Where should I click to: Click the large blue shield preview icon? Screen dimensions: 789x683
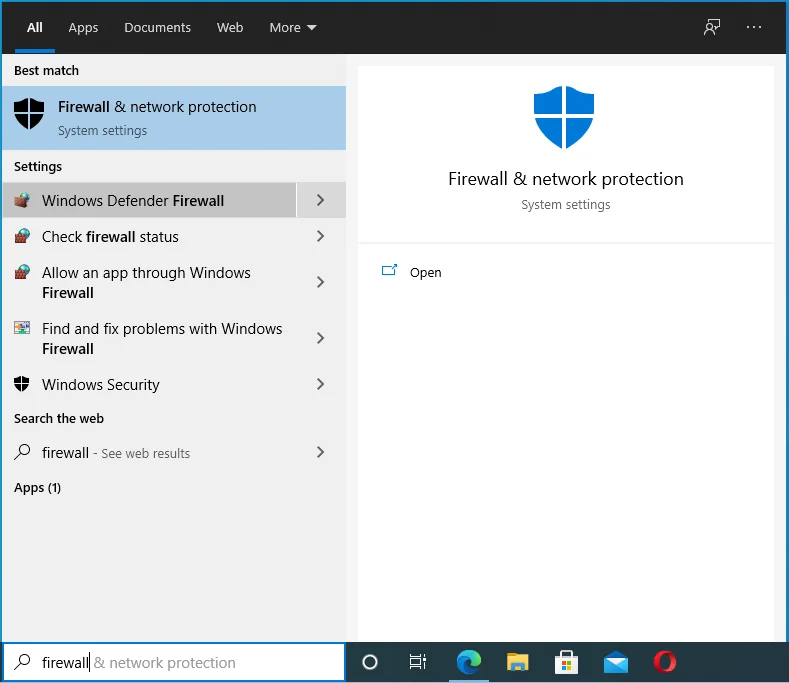(x=564, y=117)
